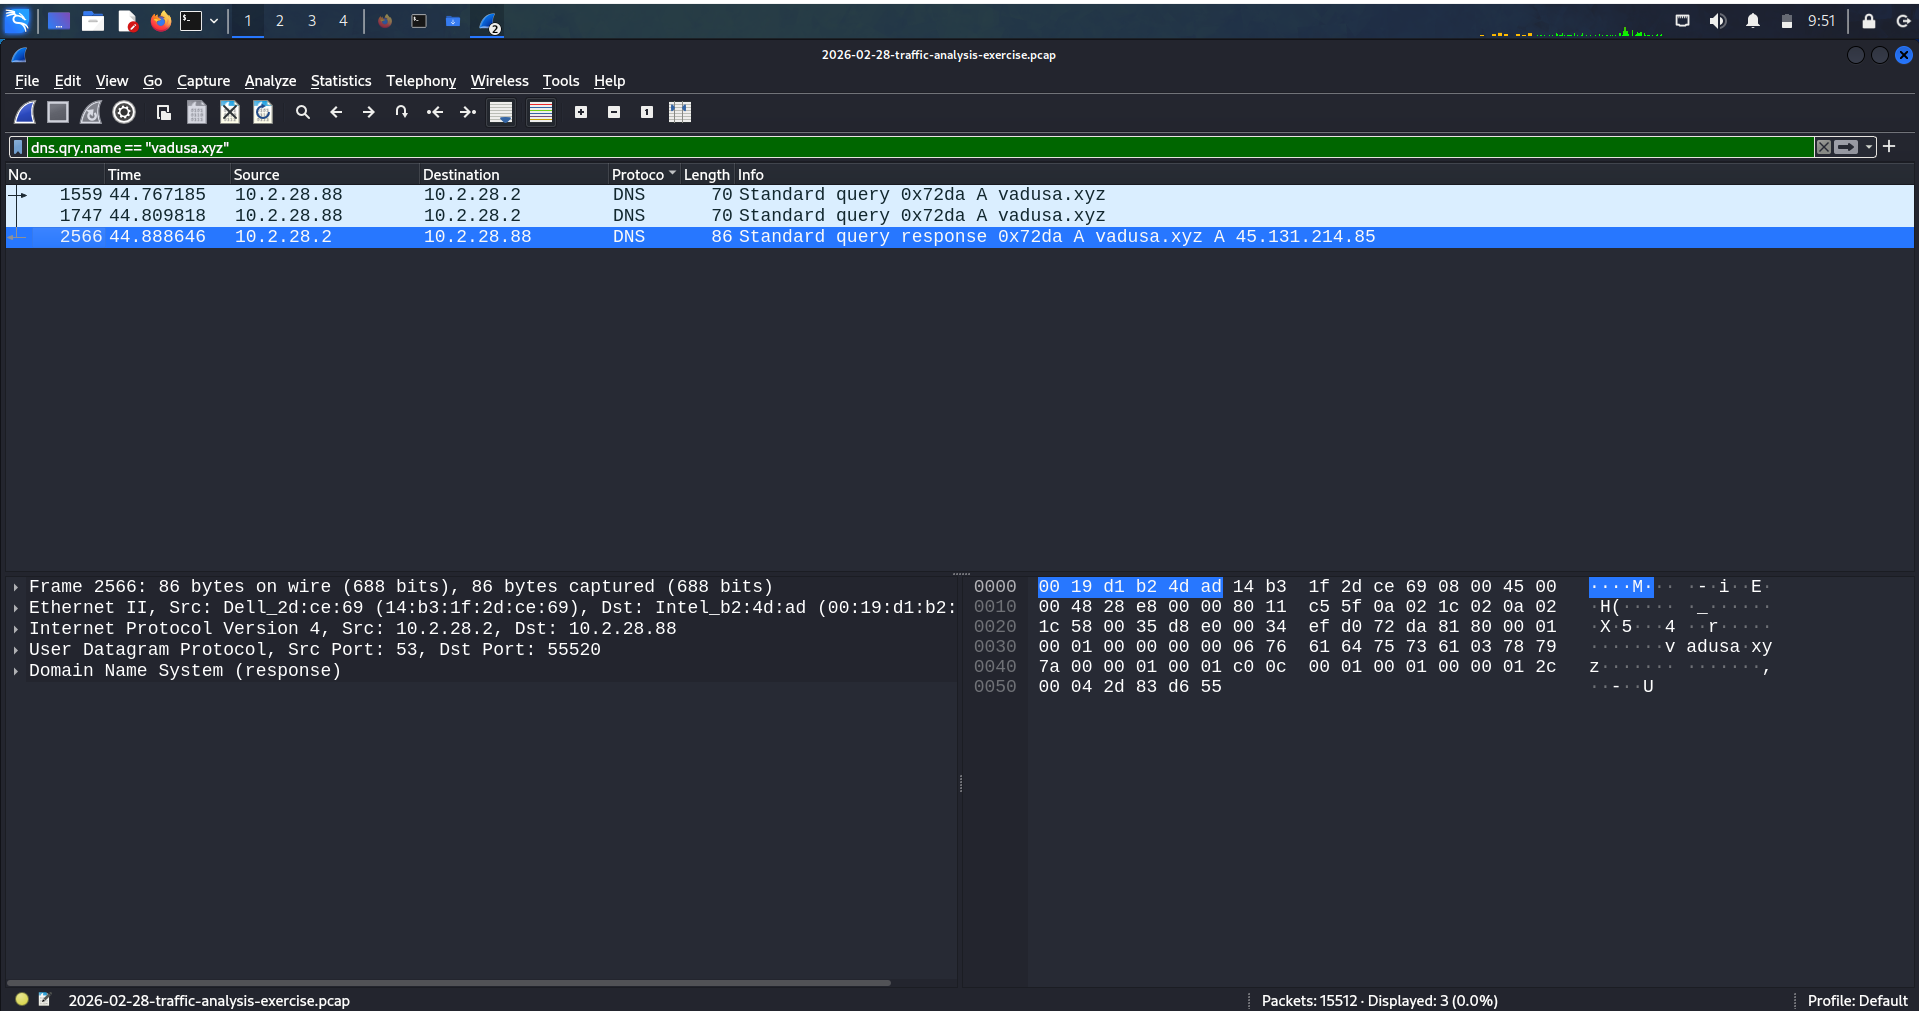Open display filter bookmarks icon

[x=17, y=147]
